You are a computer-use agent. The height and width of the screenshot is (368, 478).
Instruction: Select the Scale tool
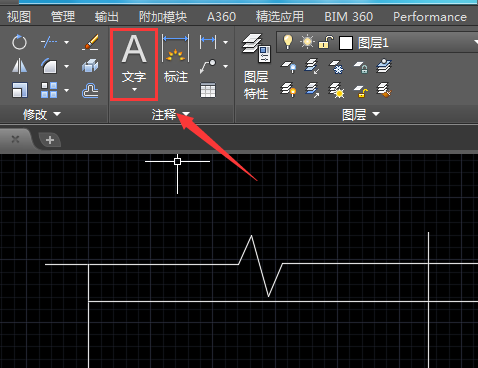point(19,90)
